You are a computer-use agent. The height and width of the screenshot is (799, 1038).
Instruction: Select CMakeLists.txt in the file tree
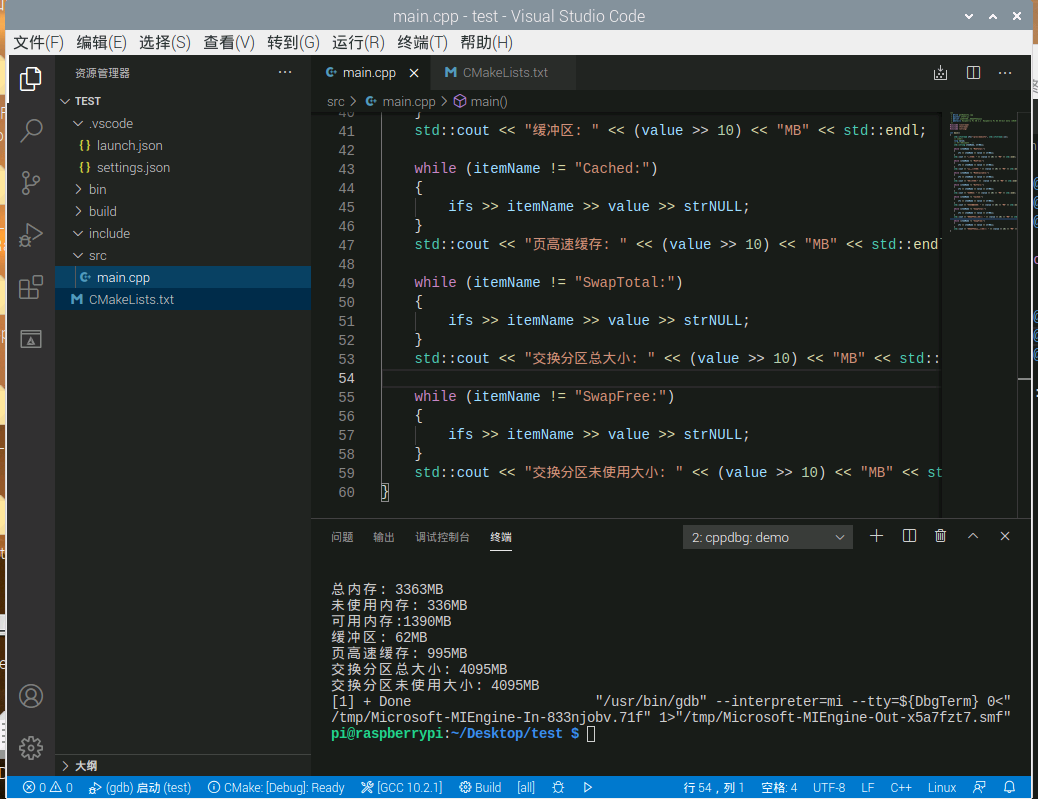coord(183,299)
